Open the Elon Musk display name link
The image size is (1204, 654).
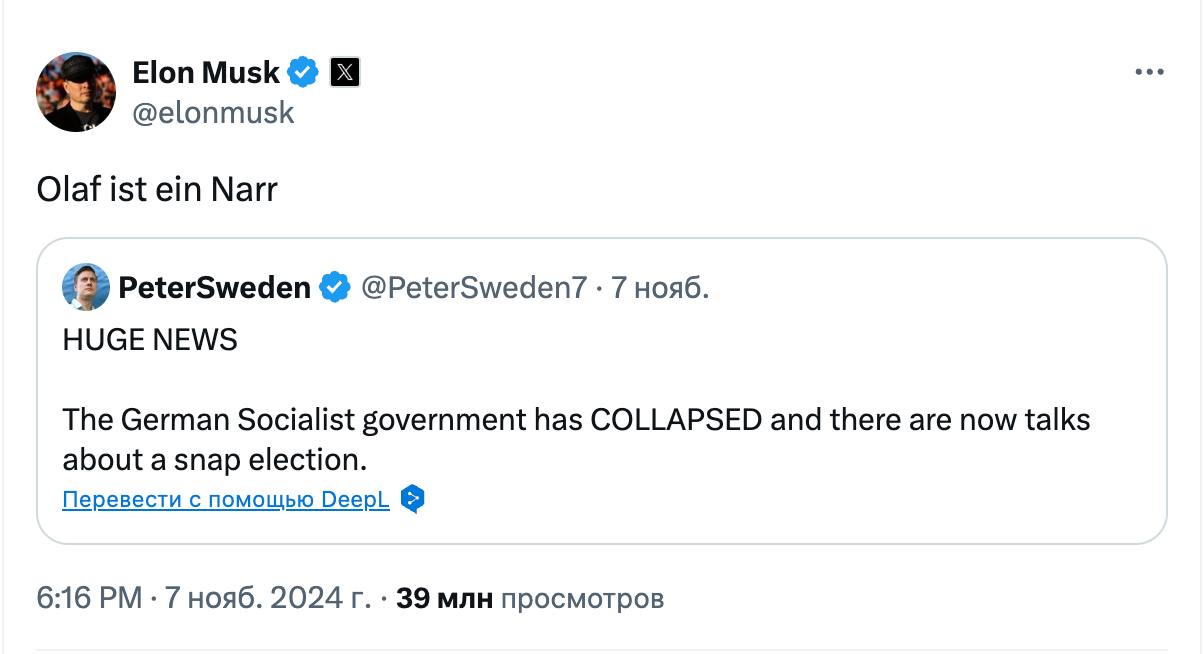pos(206,72)
